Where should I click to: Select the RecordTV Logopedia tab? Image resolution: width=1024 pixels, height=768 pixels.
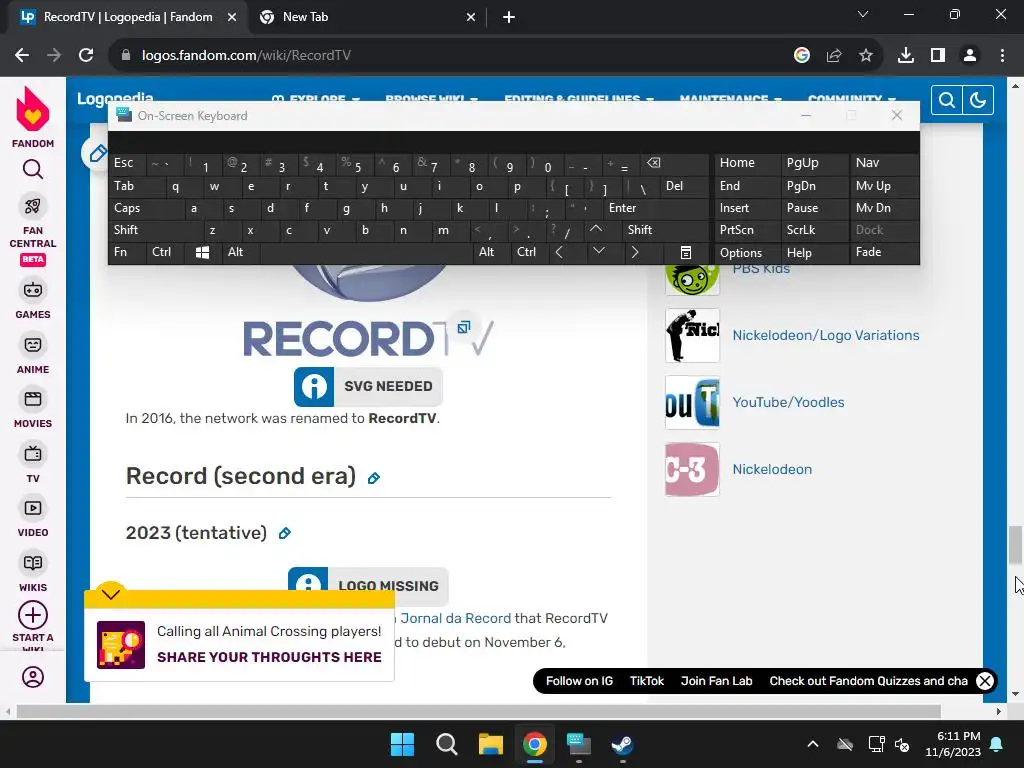129,17
